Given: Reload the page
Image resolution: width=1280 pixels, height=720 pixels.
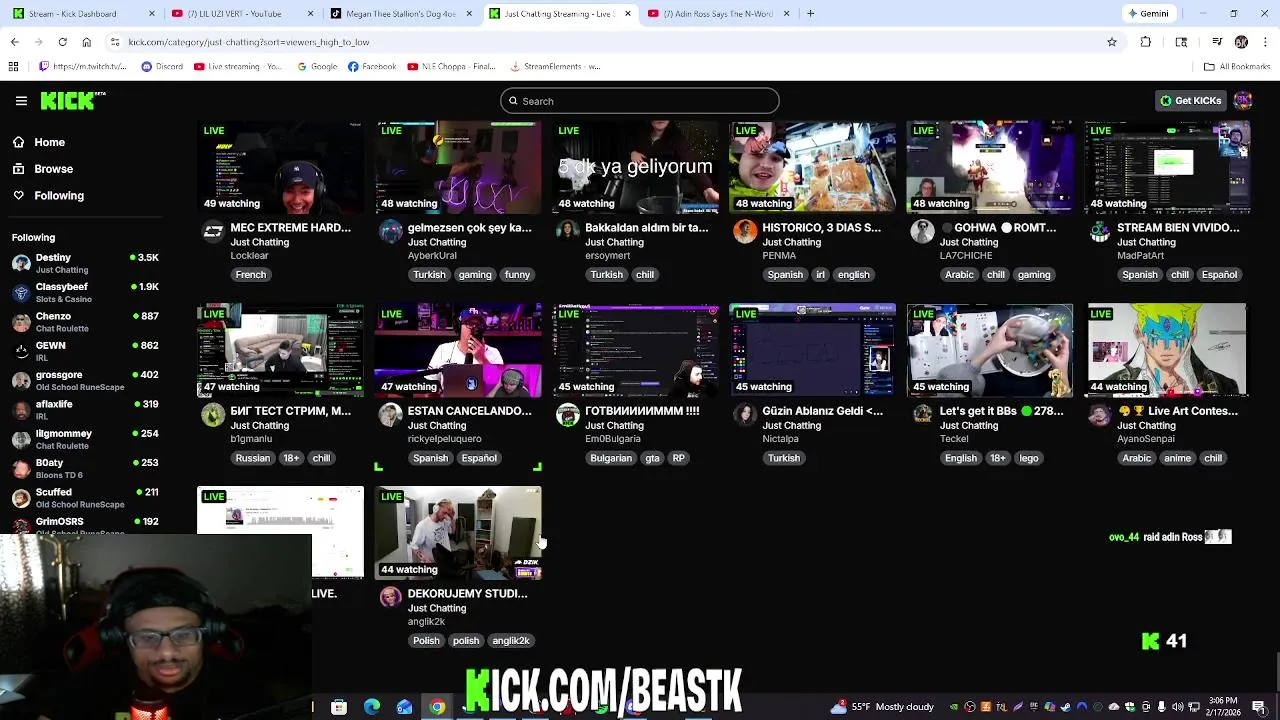Looking at the screenshot, I should pyautogui.click(x=62, y=42).
